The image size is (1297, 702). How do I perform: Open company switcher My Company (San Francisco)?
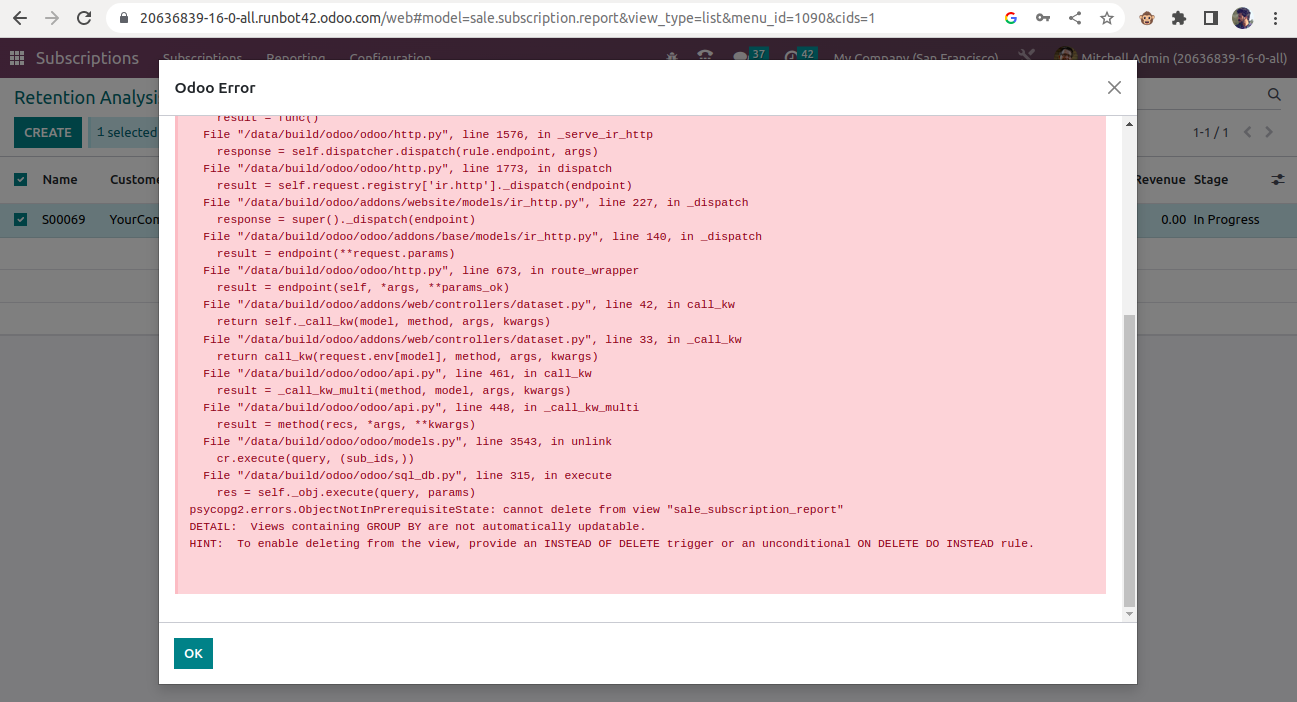(916, 58)
